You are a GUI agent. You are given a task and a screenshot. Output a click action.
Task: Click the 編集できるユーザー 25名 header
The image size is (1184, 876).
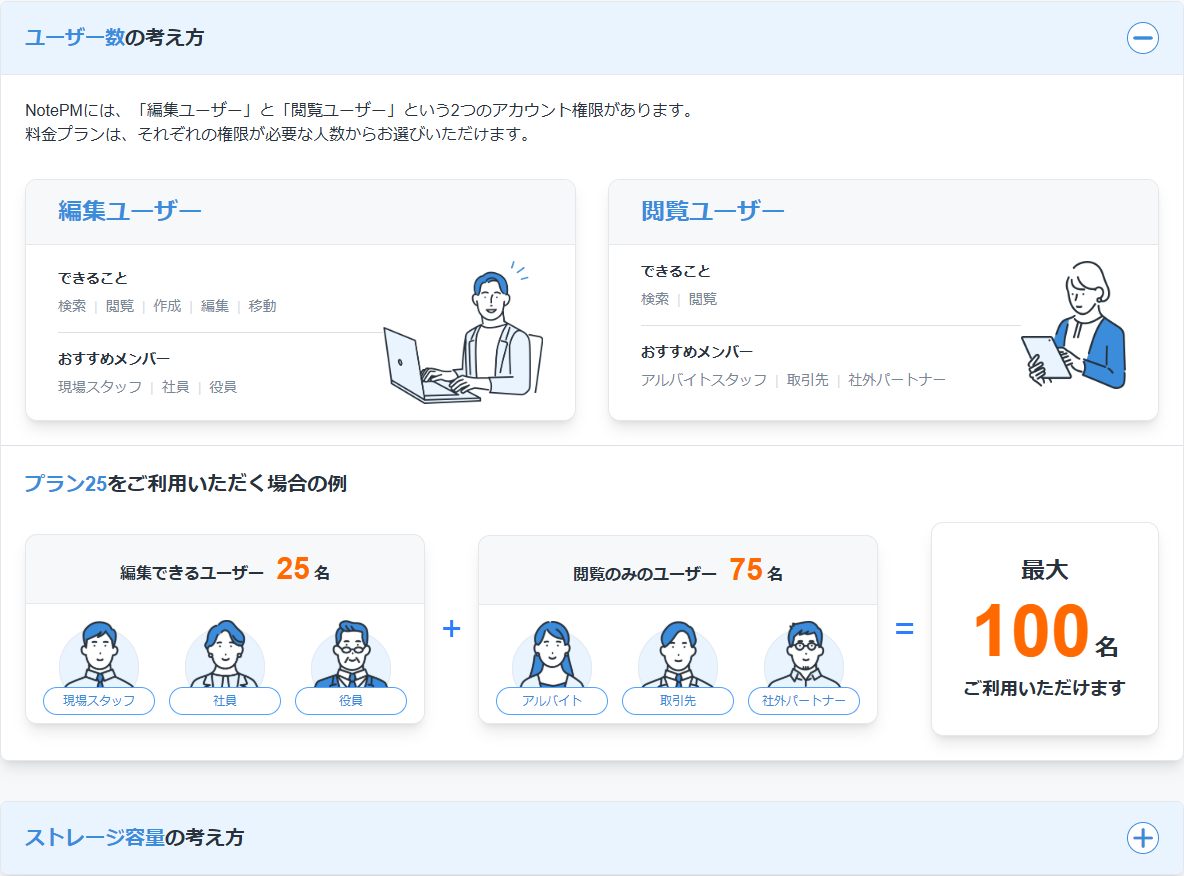click(225, 570)
